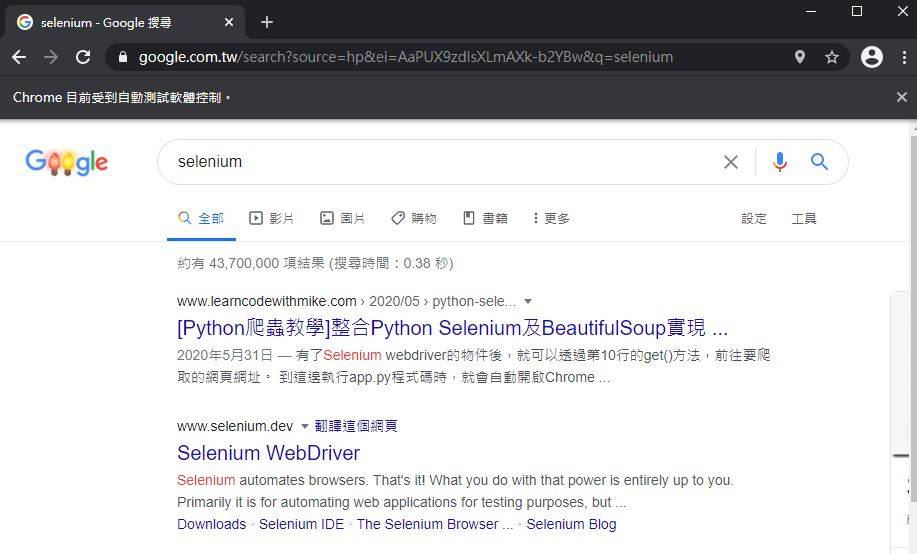Open the Chrome profile avatar menu
Image resolution: width=917 pixels, height=554 pixels.
point(871,57)
